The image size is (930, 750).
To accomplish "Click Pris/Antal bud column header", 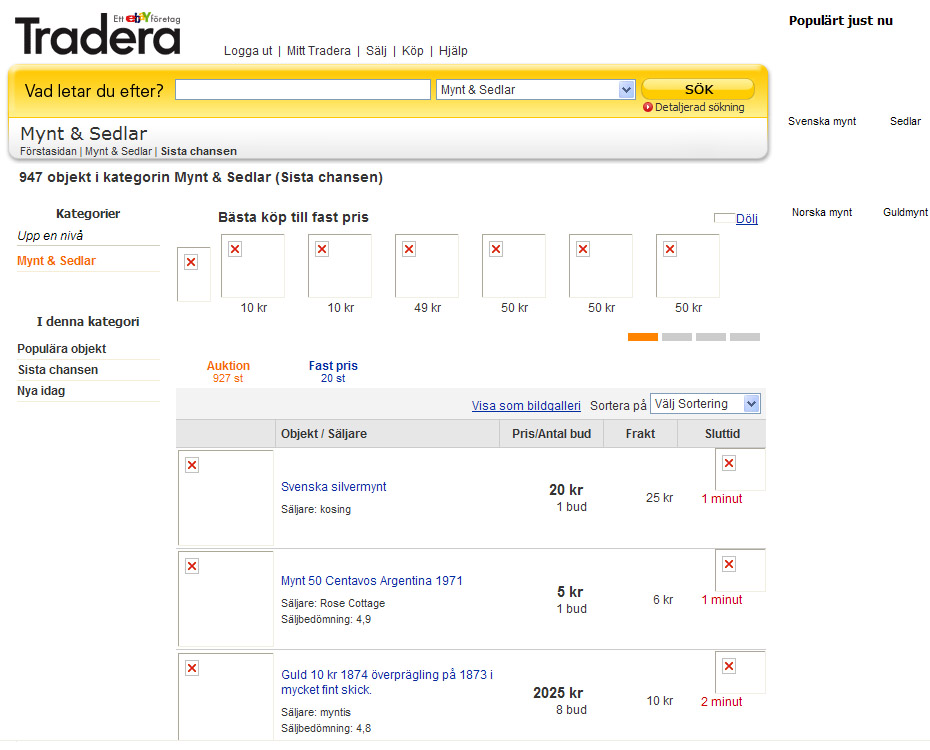I will coord(551,433).
